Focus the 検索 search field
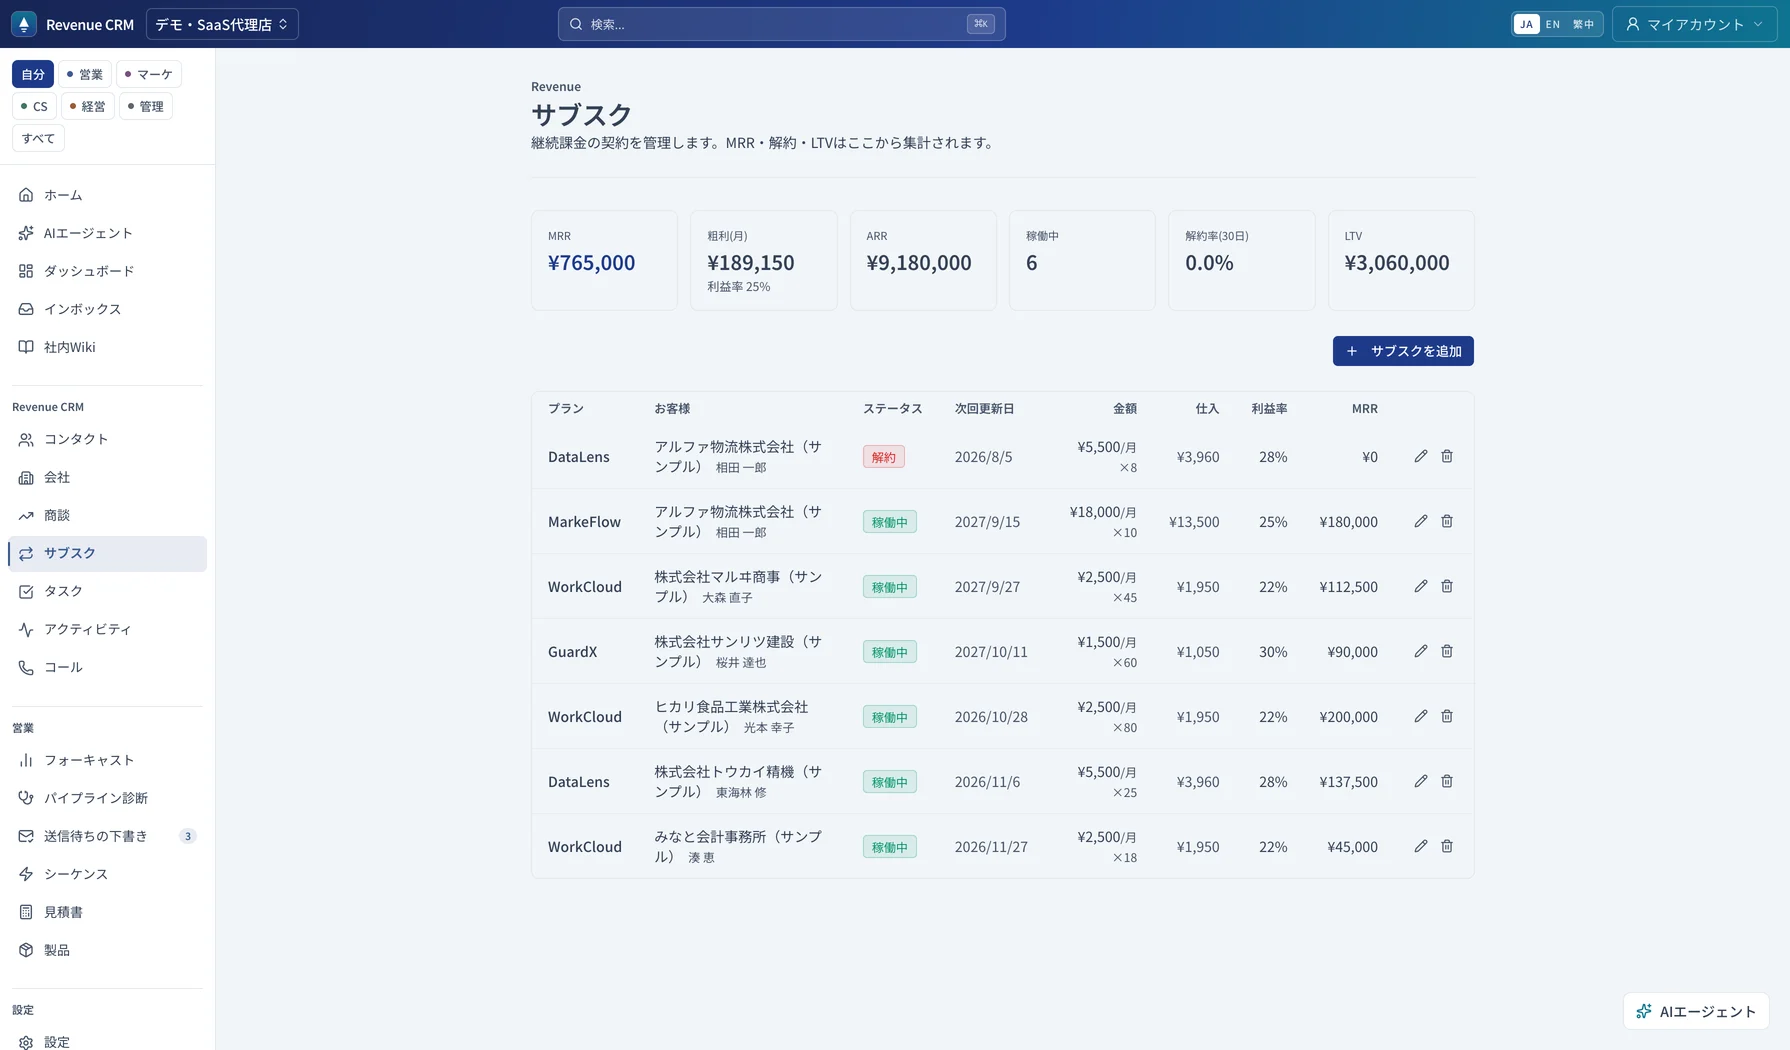The height and width of the screenshot is (1050, 1790). 781,24
